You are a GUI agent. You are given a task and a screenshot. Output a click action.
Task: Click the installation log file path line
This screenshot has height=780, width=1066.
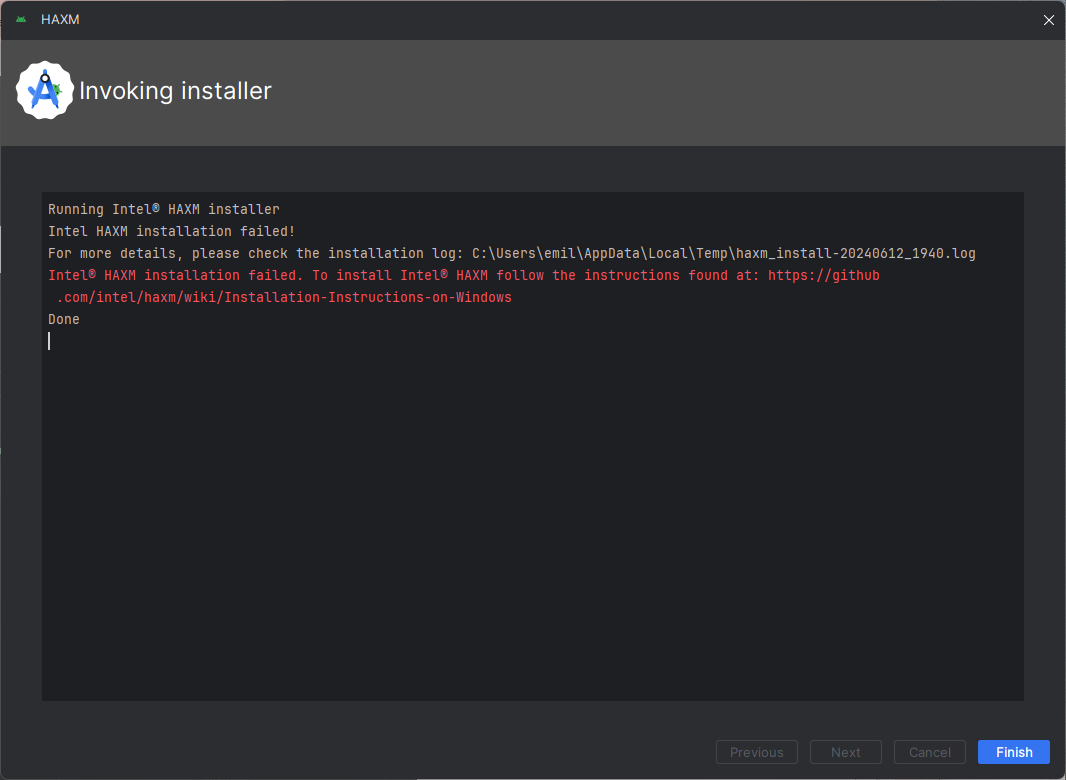(x=512, y=253)
